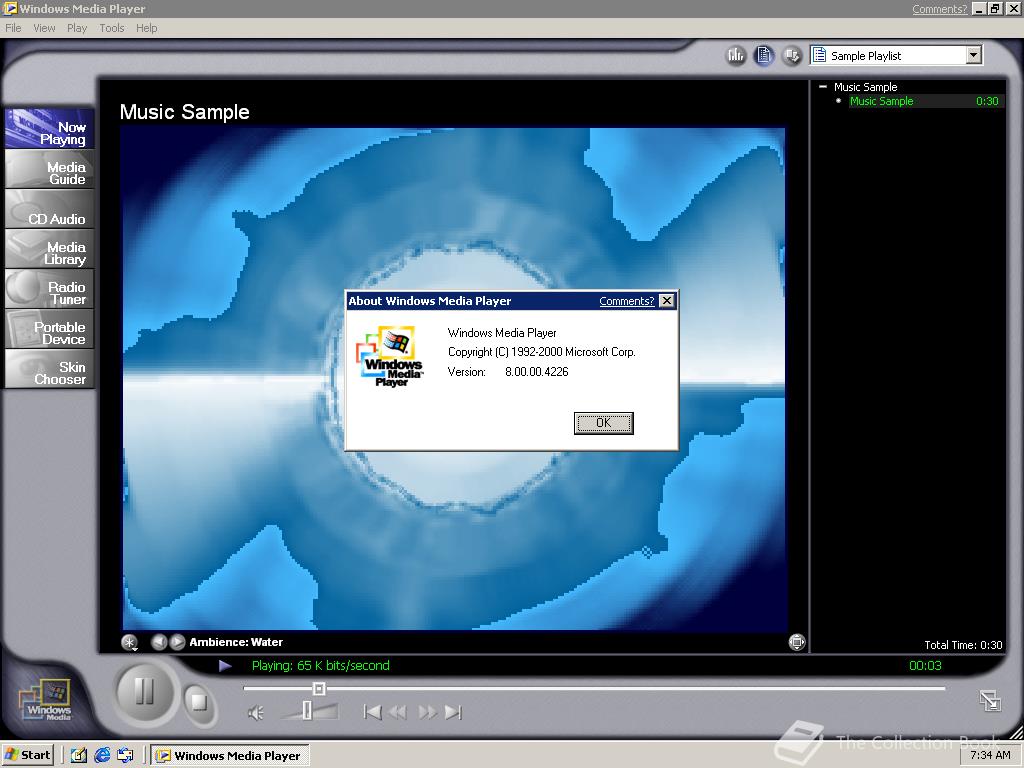Switch to the CD Audio section
Viewport: 1024px width, 768px height.
[50, 210]
